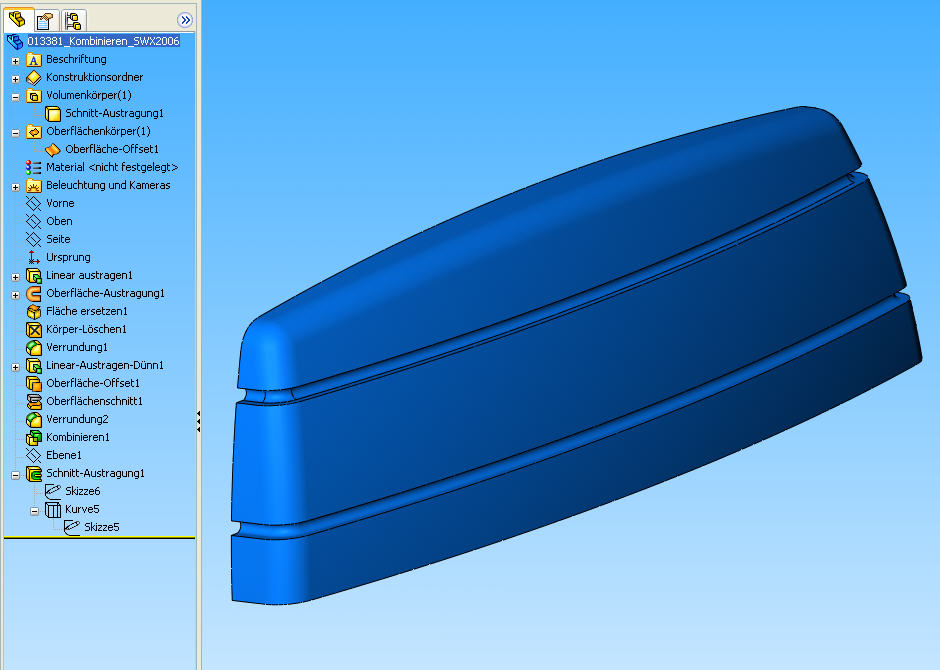940x670 pixels.
Task: Select the Ursprung label
Action: click(x=68, y=257)
